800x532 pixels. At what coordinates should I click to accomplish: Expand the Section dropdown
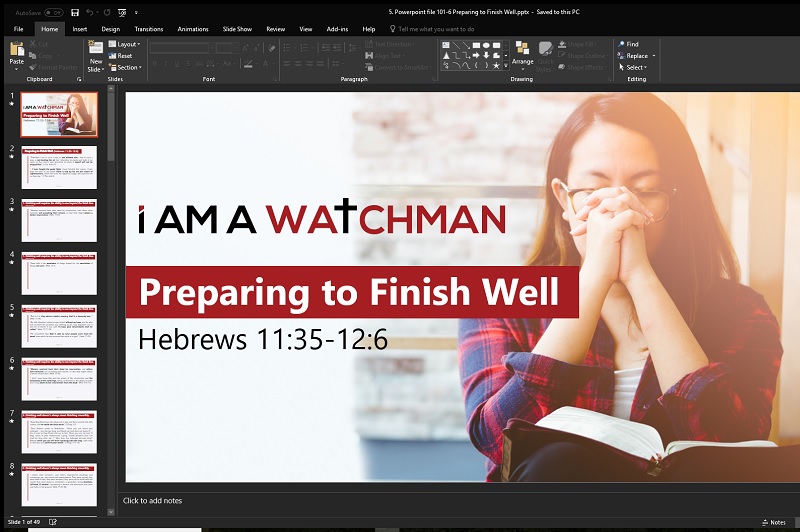127,67
